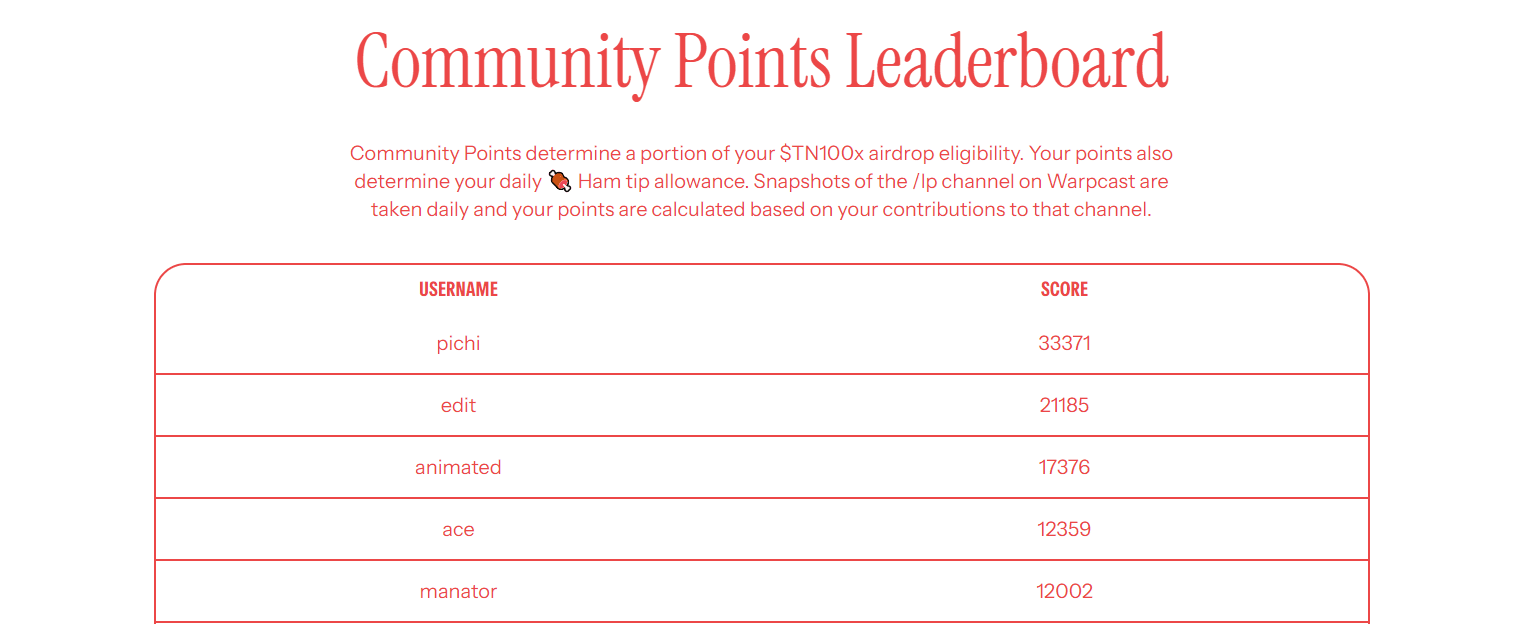Click the score 12002
This screenshot has width=1522, height=624.
pos(1064,591)
